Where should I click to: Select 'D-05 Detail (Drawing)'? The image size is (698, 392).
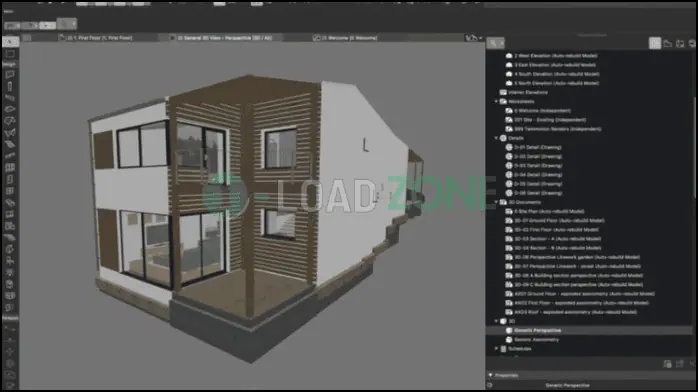pyautogui.click(x=537, y=184)
